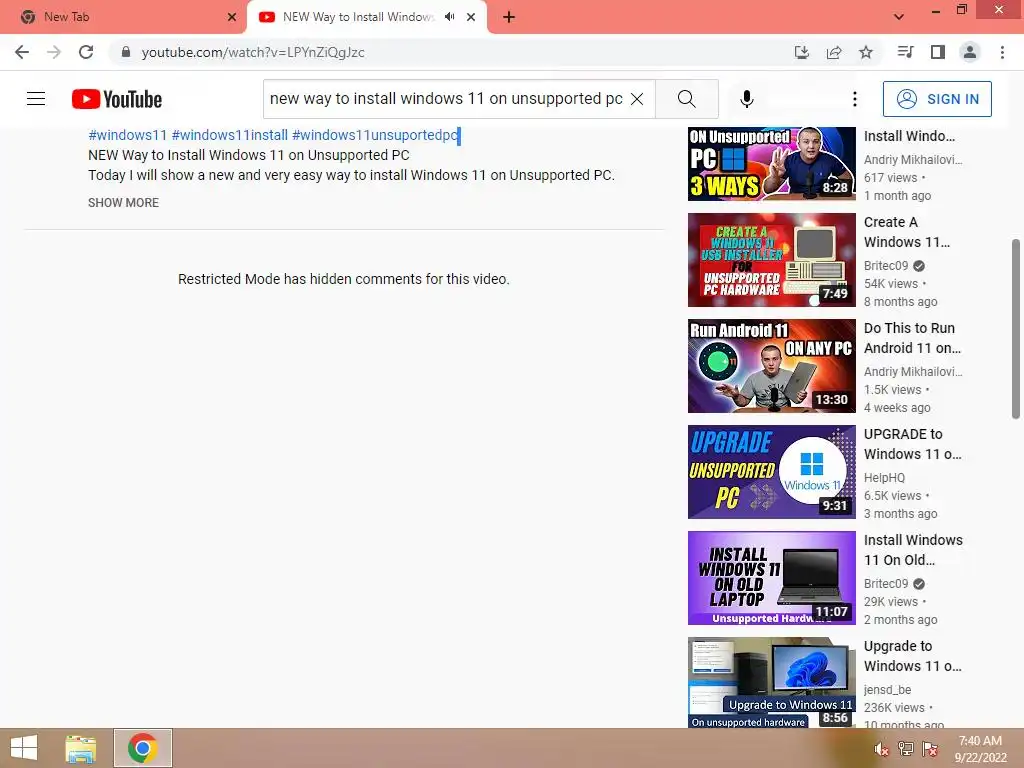Click the YouTube logo
Image resolution: width=1024 pixels, height=768 pixels.
[117, 99]
